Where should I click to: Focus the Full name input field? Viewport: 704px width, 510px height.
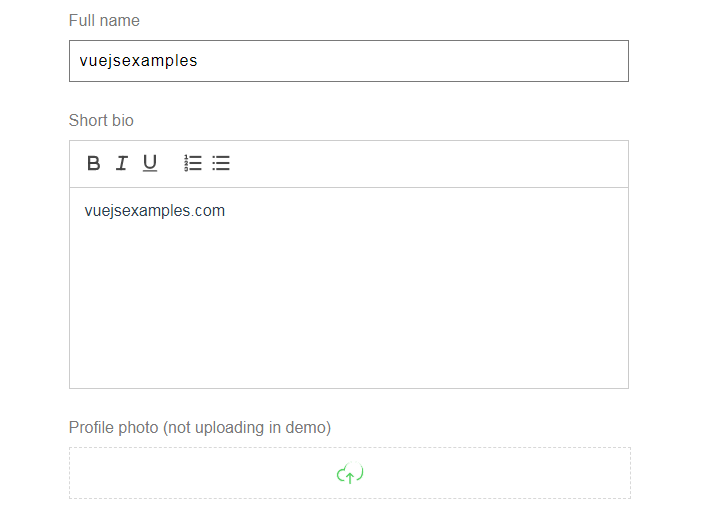[348, 61]
